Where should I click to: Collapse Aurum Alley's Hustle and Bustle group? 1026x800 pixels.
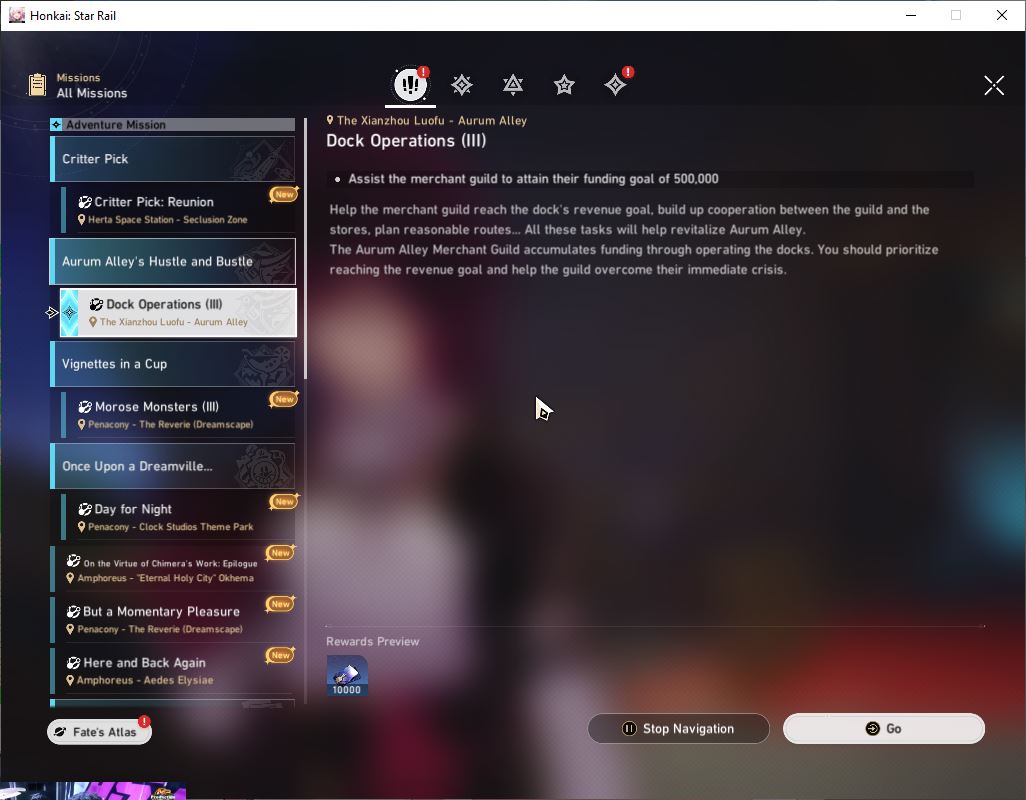(173, 262)
